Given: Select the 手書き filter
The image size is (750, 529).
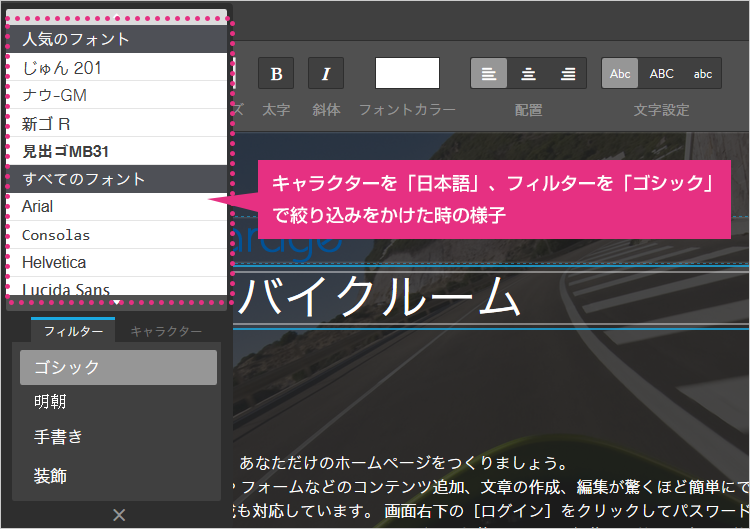Looking at the screenshot, I should [x=118, y=437].
